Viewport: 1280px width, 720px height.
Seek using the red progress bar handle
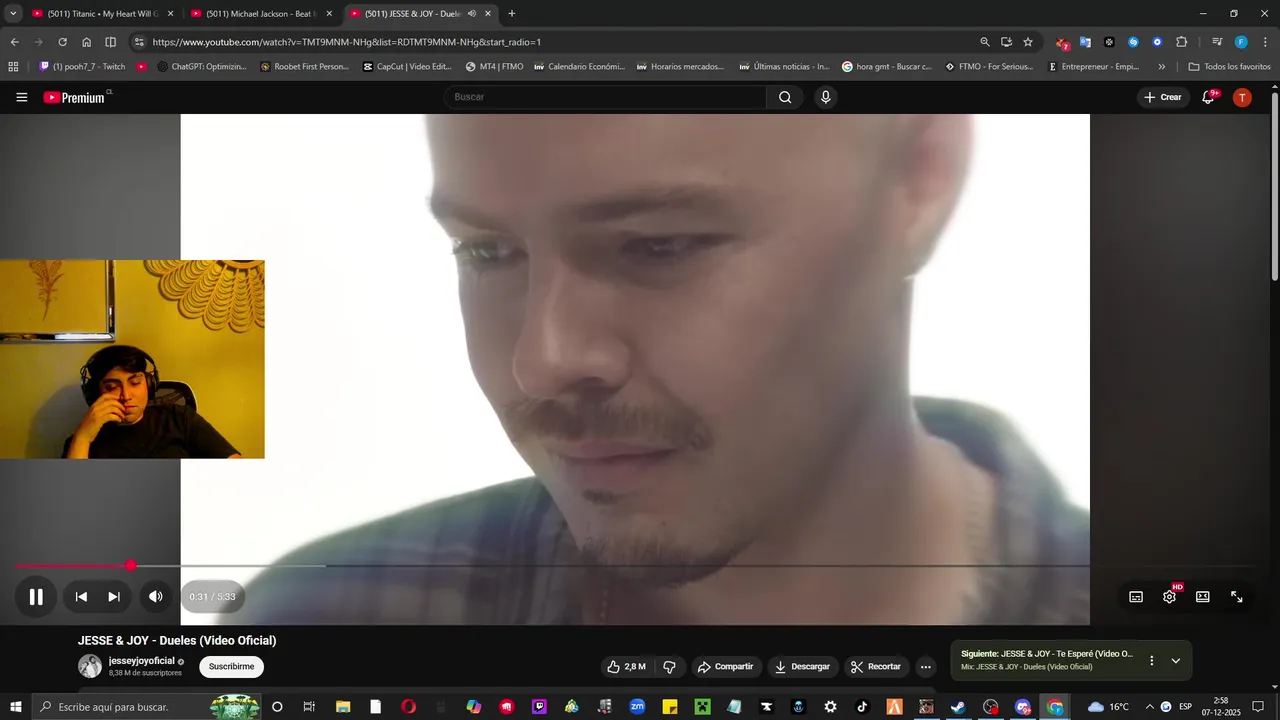point(131,566)
